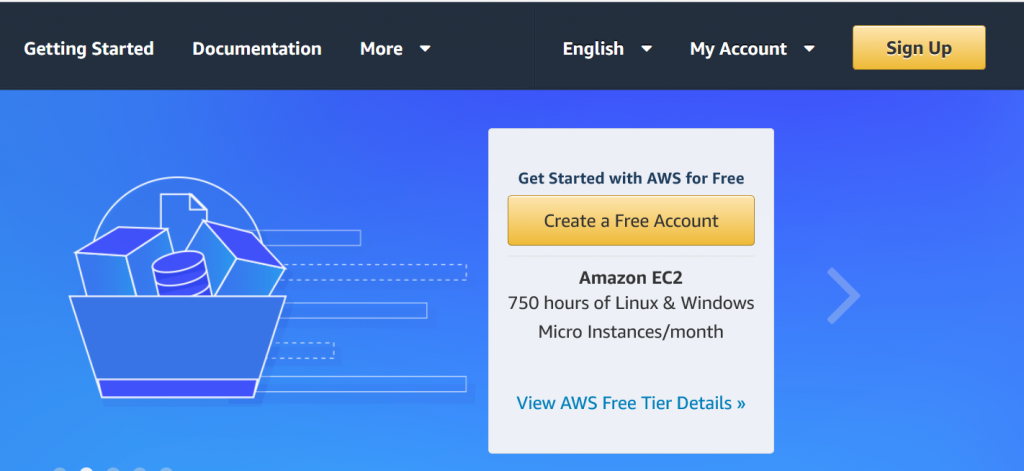Expand the My Account dropdown
This screenshot has width=1024, height=471.
[752, 48]
